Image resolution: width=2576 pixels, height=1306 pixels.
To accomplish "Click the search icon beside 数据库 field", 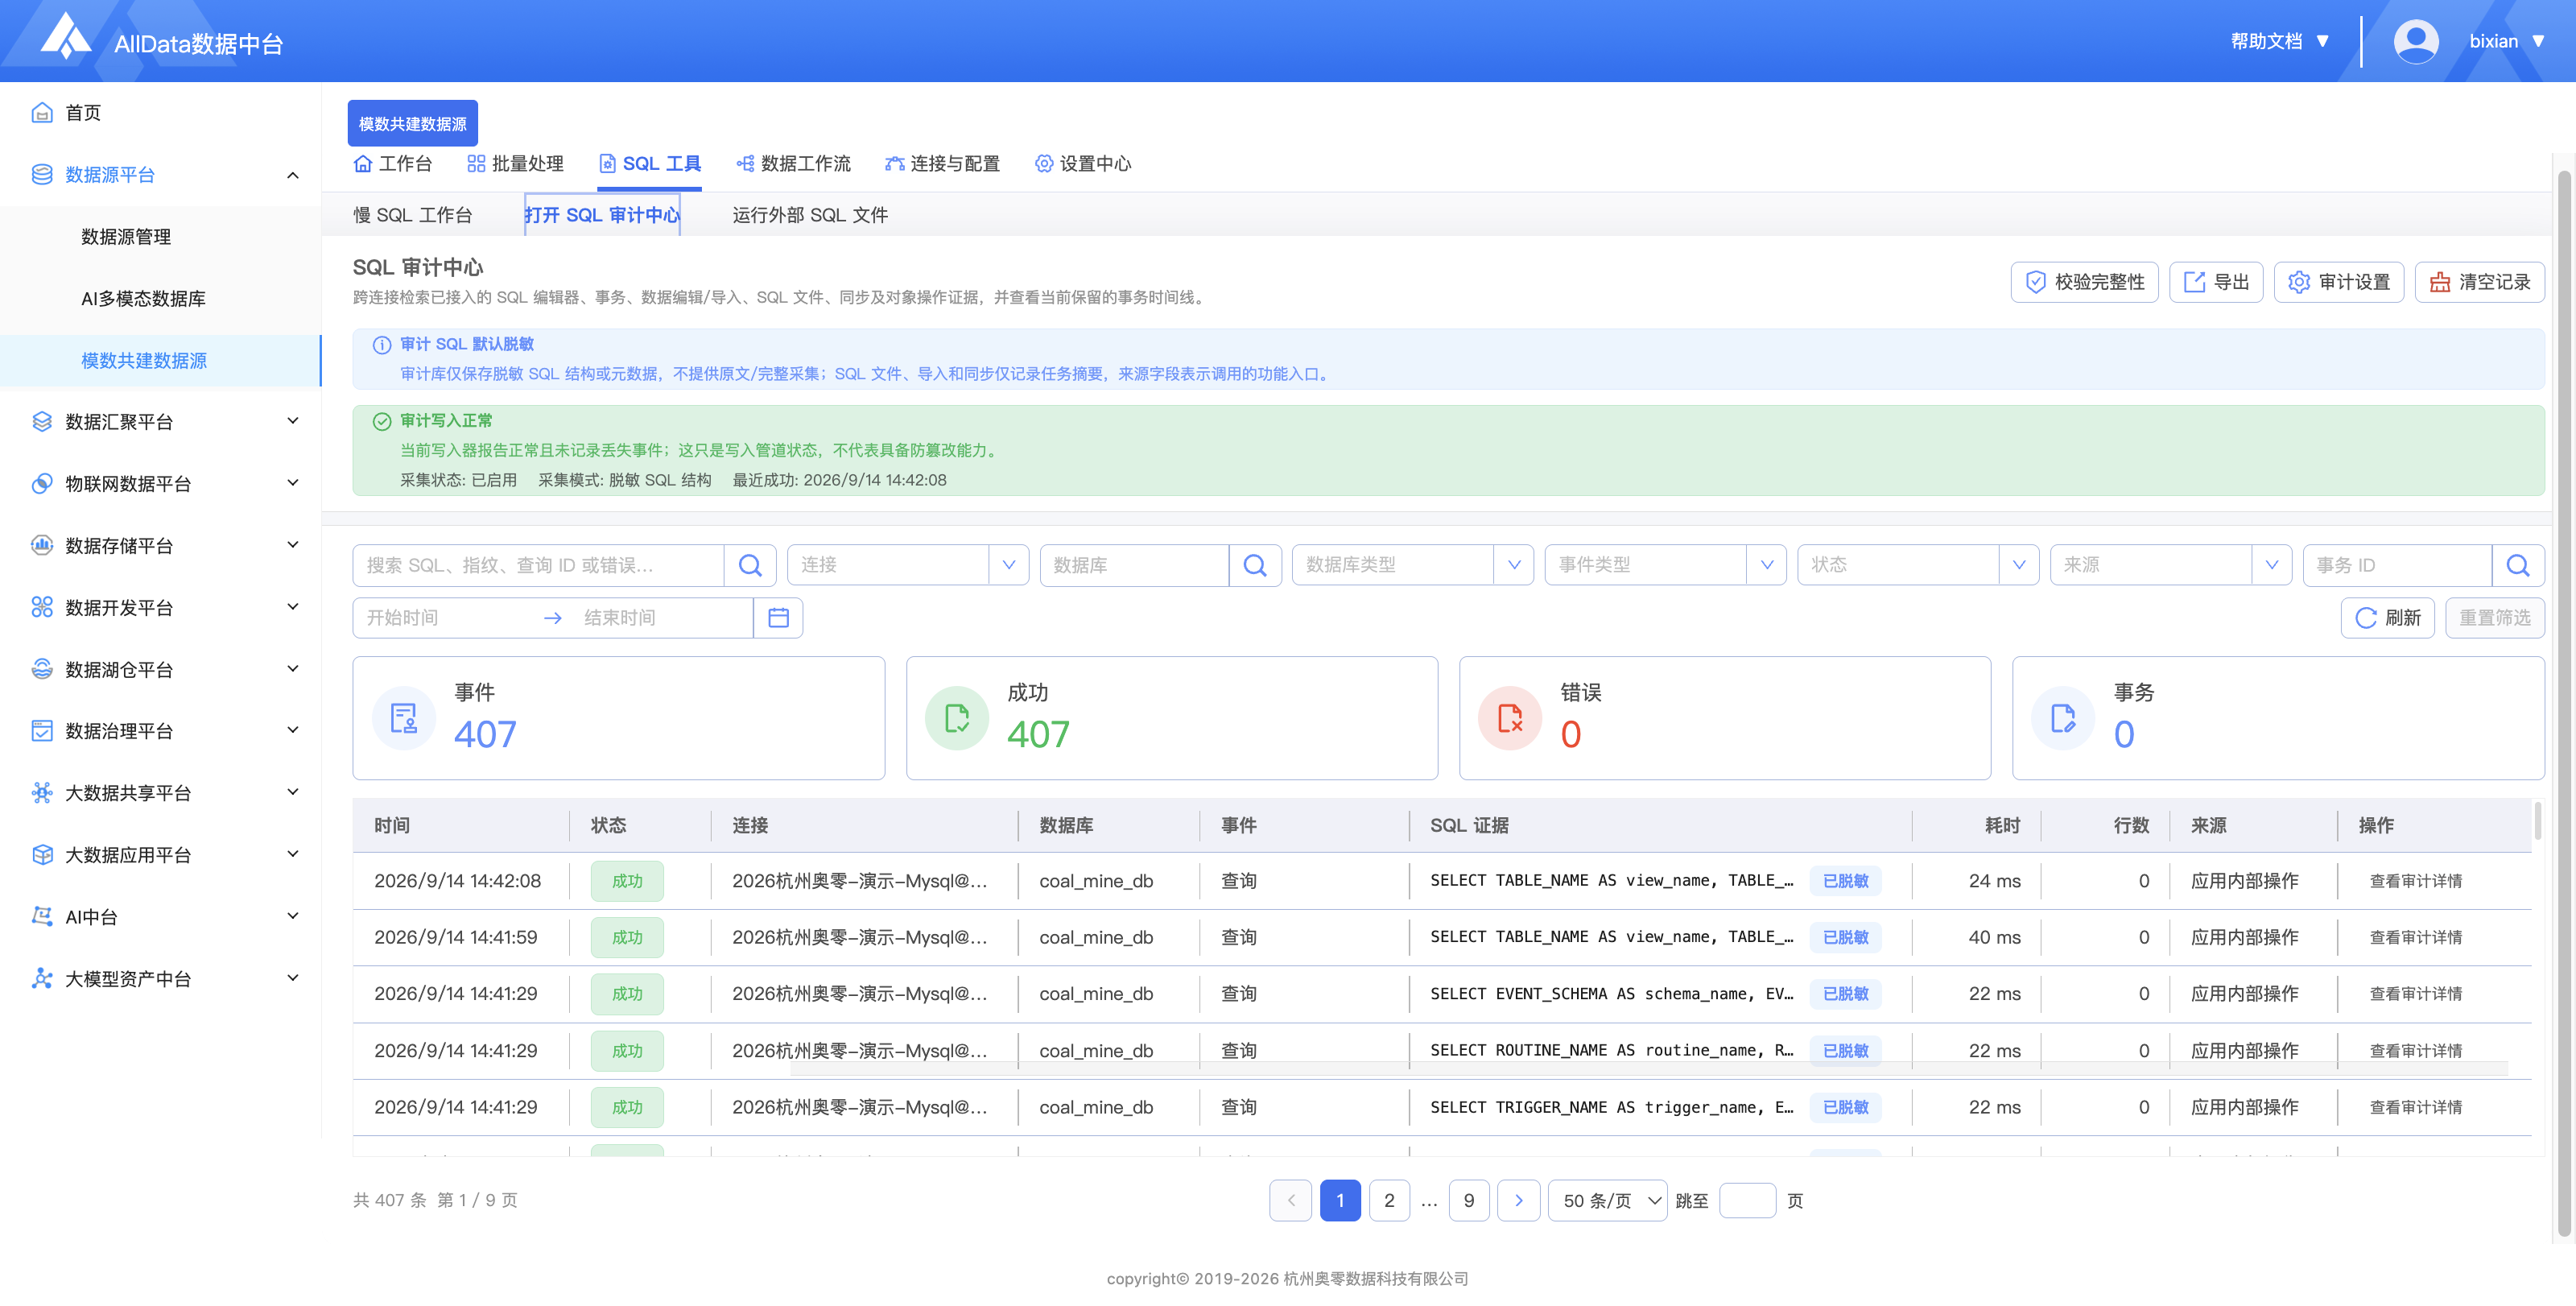I will coord(1255,565).
